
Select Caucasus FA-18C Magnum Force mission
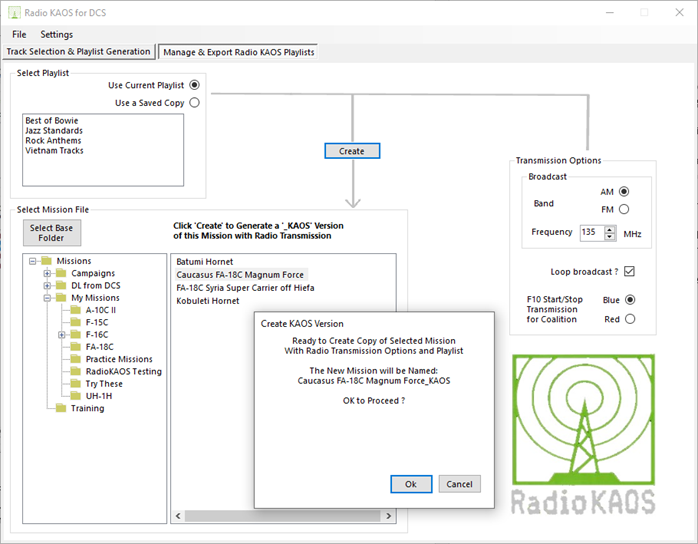click(240, 275)
